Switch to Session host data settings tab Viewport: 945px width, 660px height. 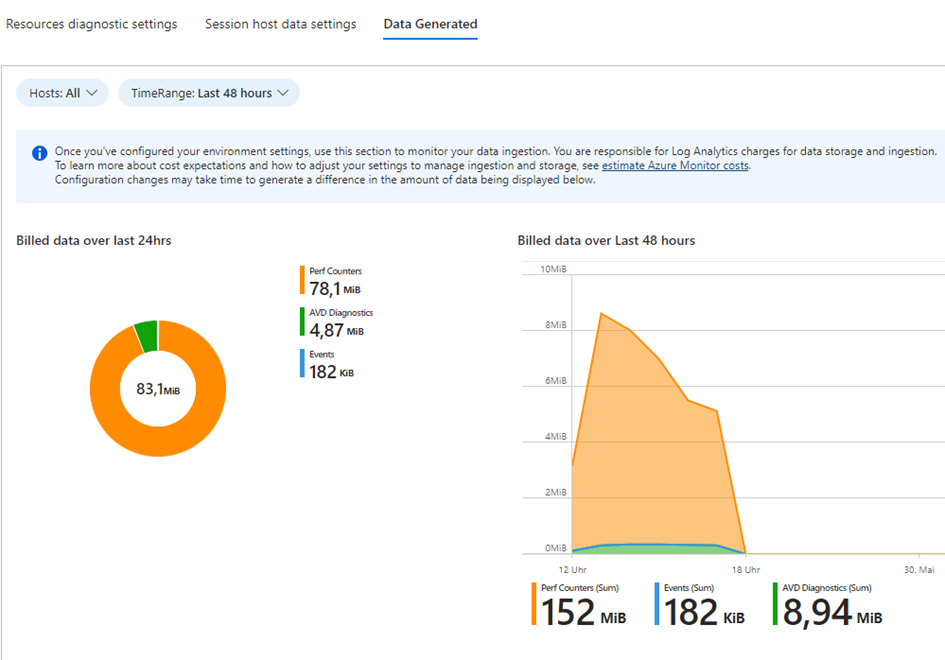(x=280, y=24)
